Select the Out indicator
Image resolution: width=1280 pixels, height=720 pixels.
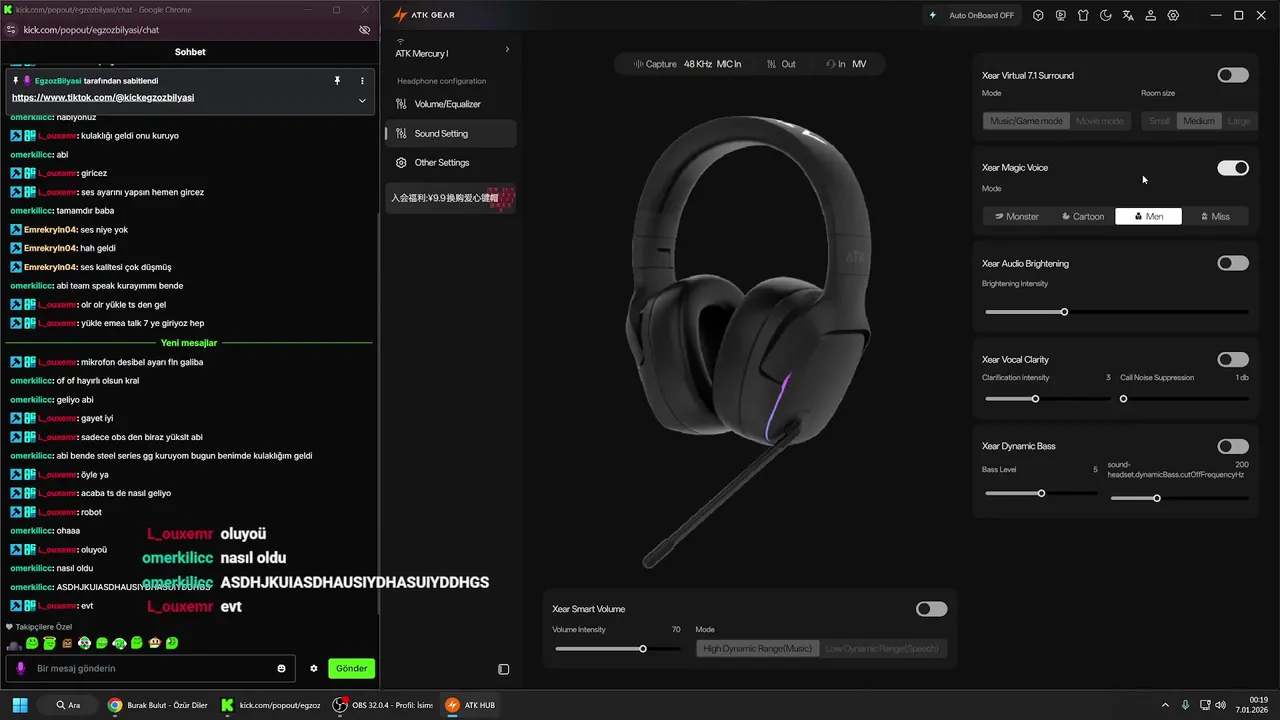781,64
